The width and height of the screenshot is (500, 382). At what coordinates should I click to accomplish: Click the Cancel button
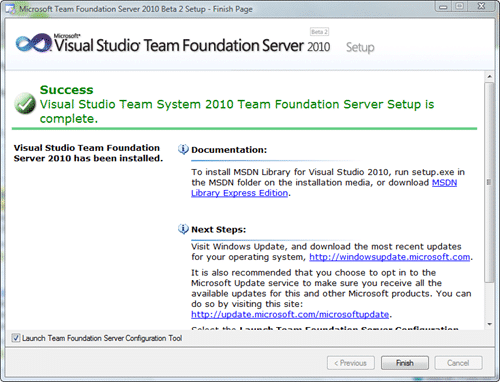[x=458, y=363]
